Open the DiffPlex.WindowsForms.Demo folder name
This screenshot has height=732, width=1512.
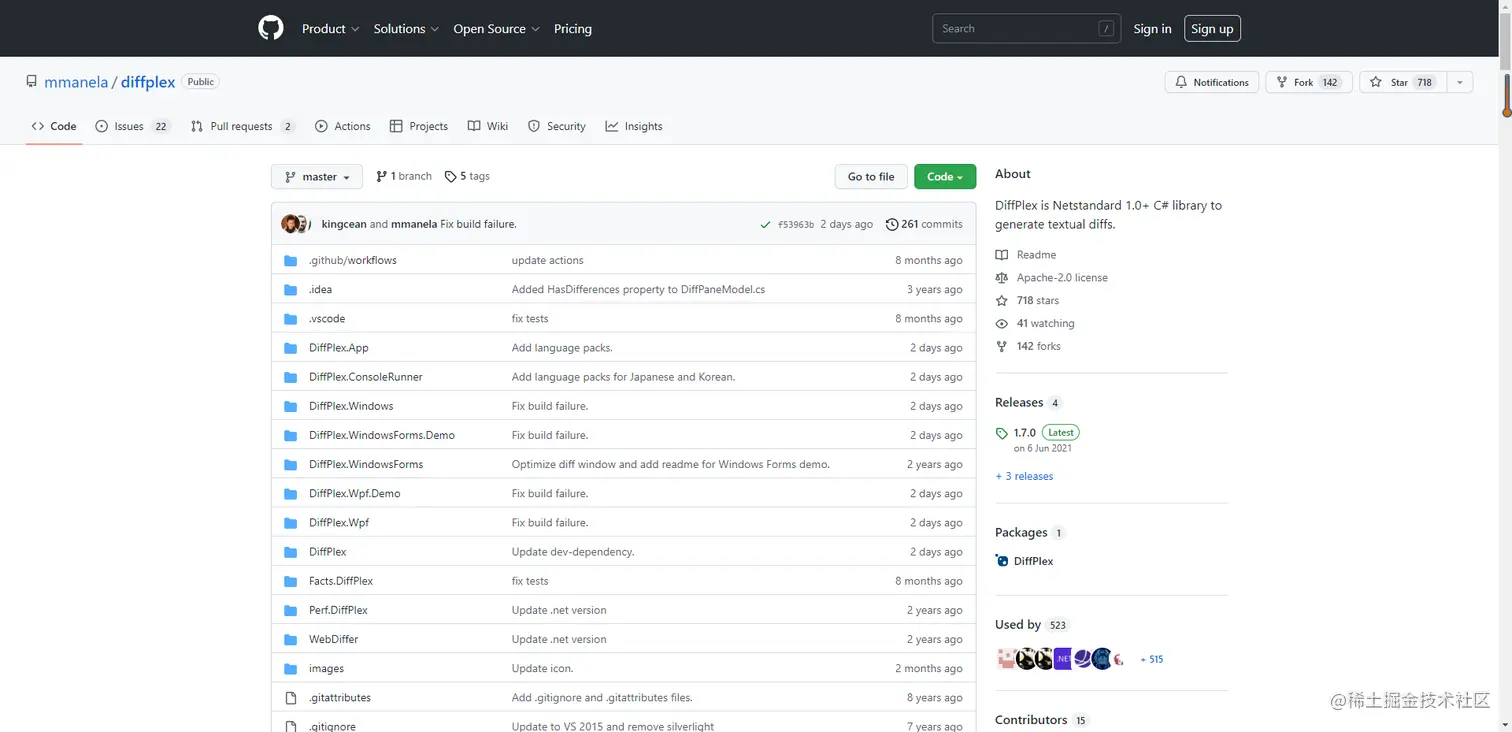click(x=382, y=435)
